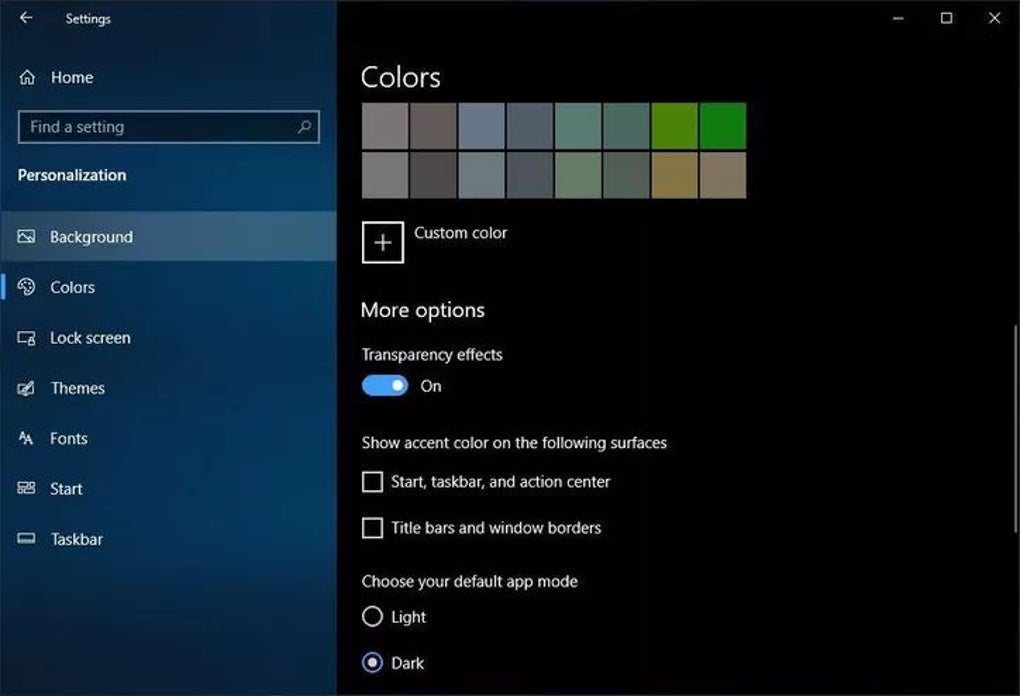This screenshot has width=1020, height=696.
Task: Go to Settings Home
Action: [168, 77]
